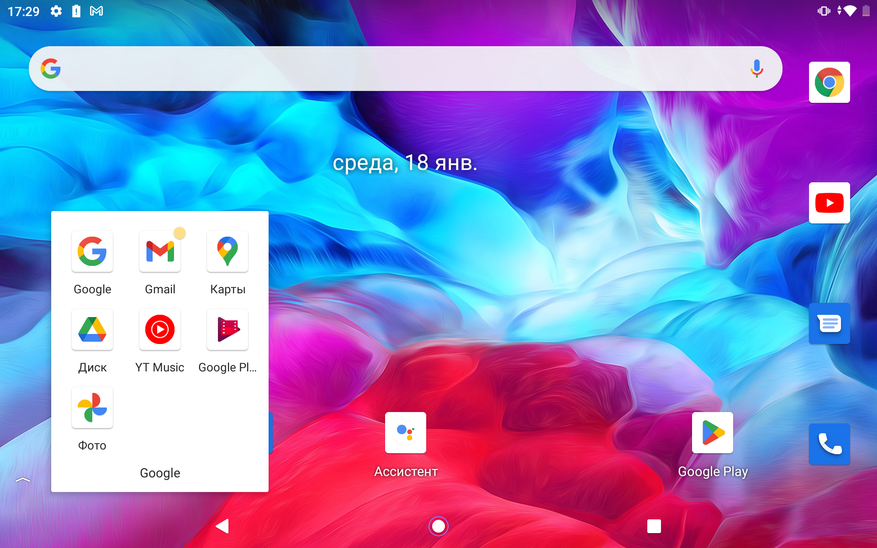The image size is (877, 548).
Task: Click inside the Google search bar field
Action: click(406, 69)
